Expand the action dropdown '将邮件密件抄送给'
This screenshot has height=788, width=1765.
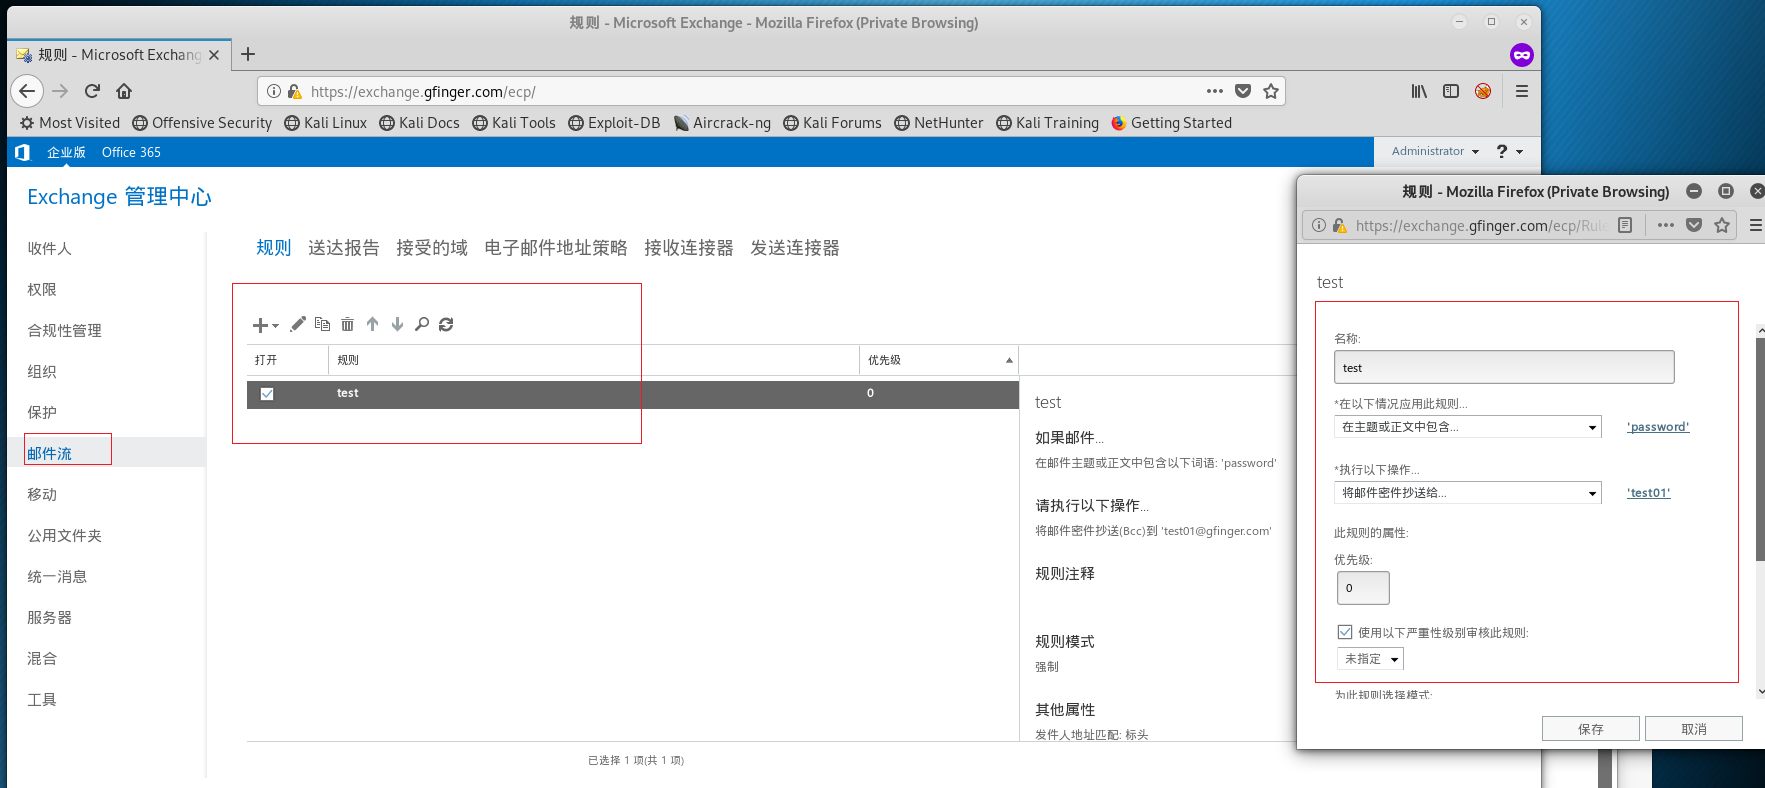coord(1468,493)
